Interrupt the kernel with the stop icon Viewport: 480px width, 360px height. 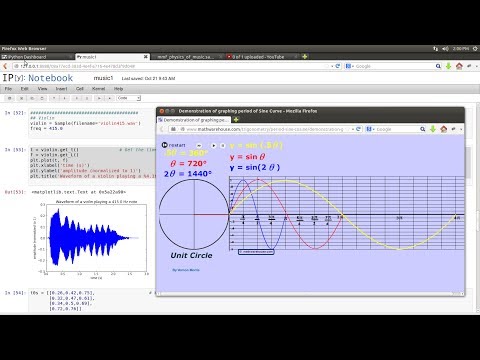pos(109,98)
